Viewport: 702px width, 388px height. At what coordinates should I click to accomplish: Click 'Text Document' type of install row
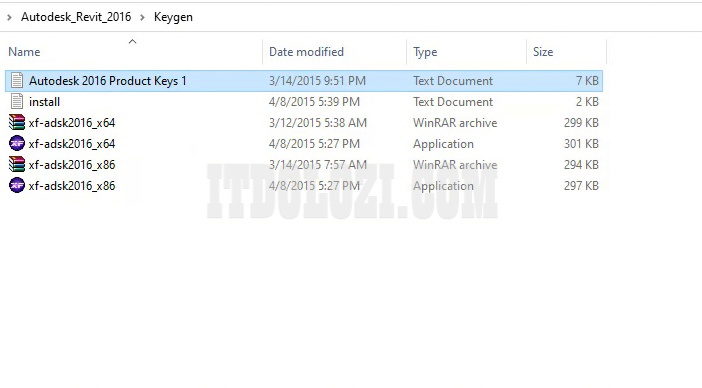[x=453, y=102]
